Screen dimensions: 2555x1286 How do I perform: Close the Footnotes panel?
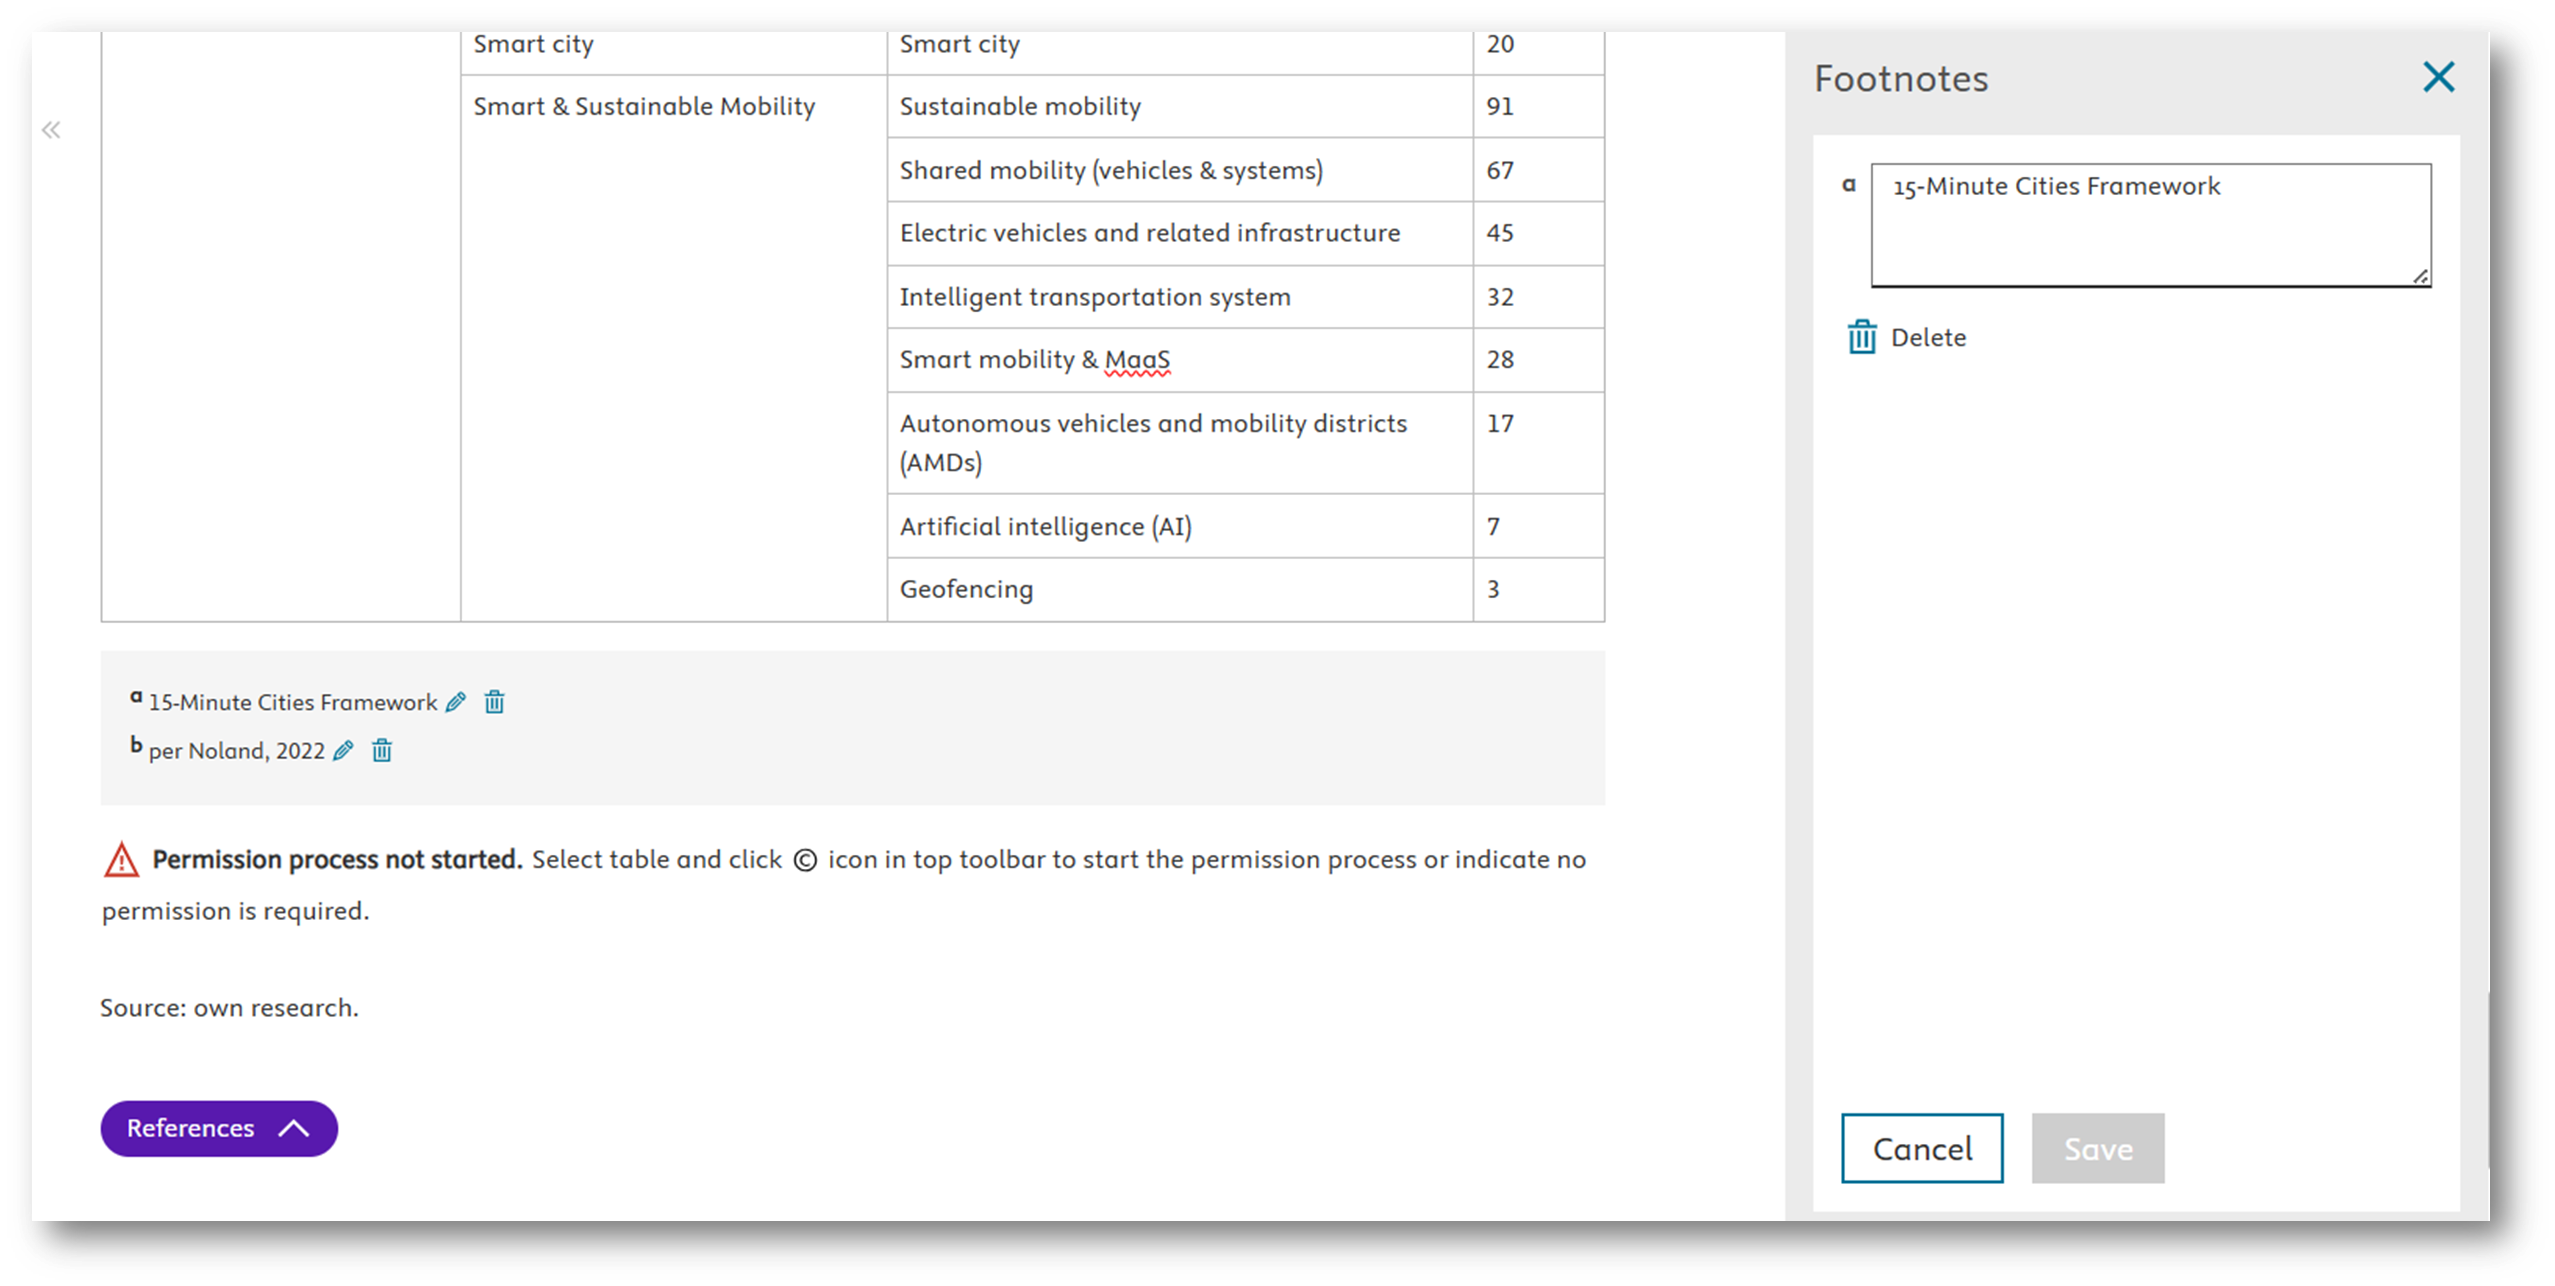coord(2438,77)
